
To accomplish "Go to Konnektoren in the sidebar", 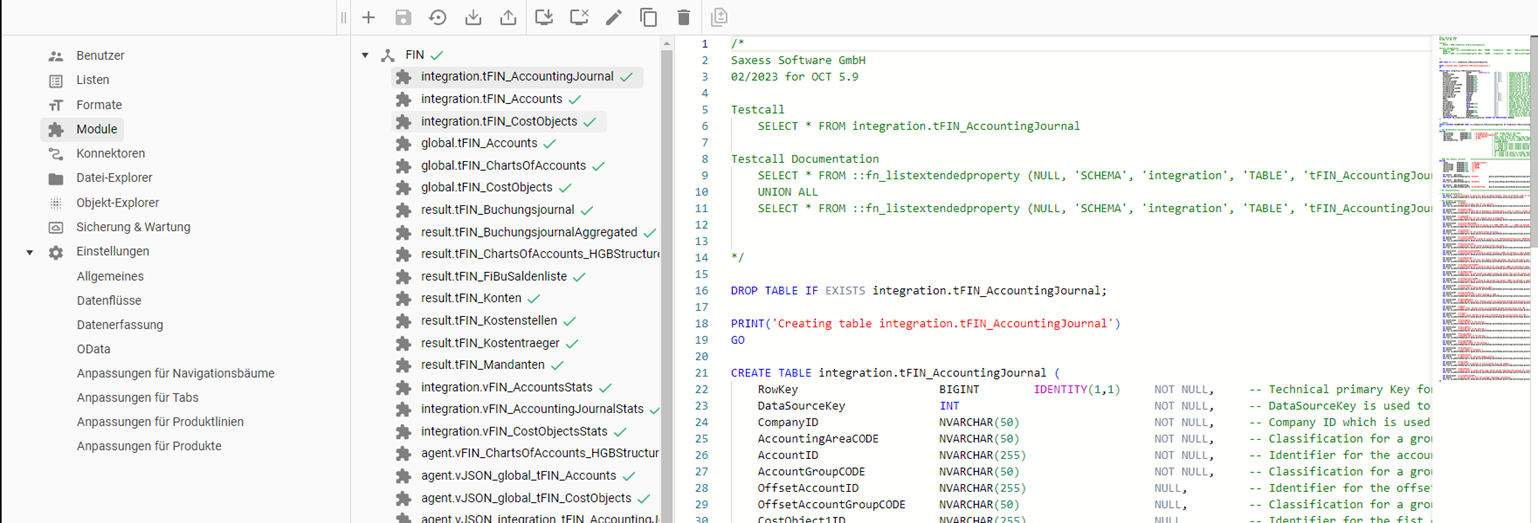I will pos(110,154).
